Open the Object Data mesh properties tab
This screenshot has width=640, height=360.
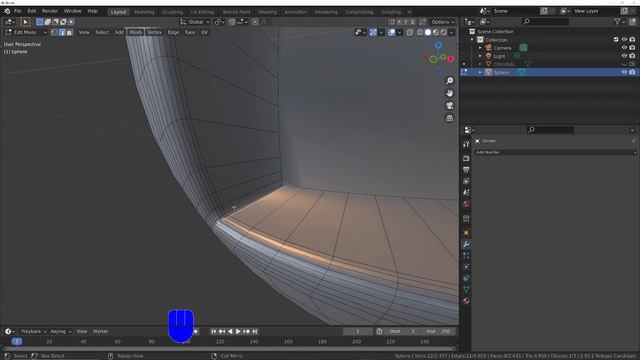pyautogui.click(x=466, y=289)
